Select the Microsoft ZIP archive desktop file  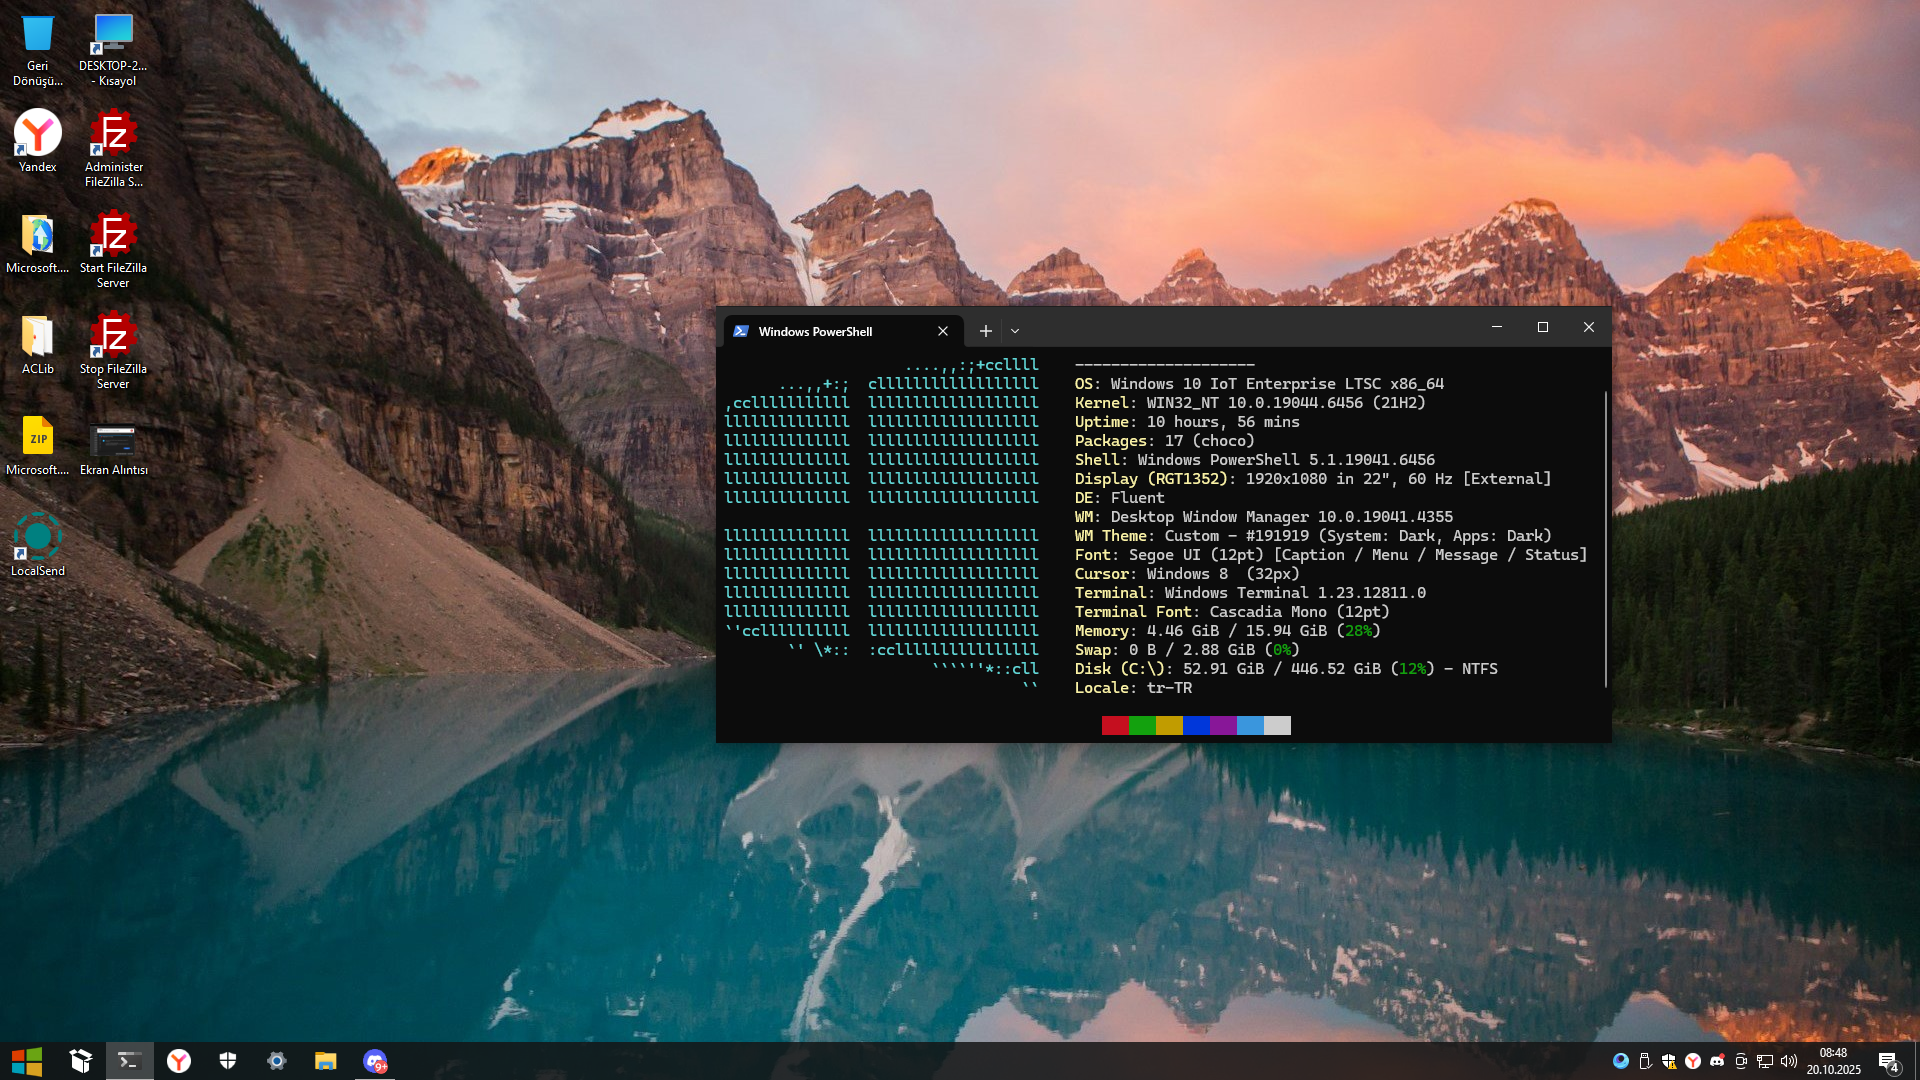coord(38,445)
